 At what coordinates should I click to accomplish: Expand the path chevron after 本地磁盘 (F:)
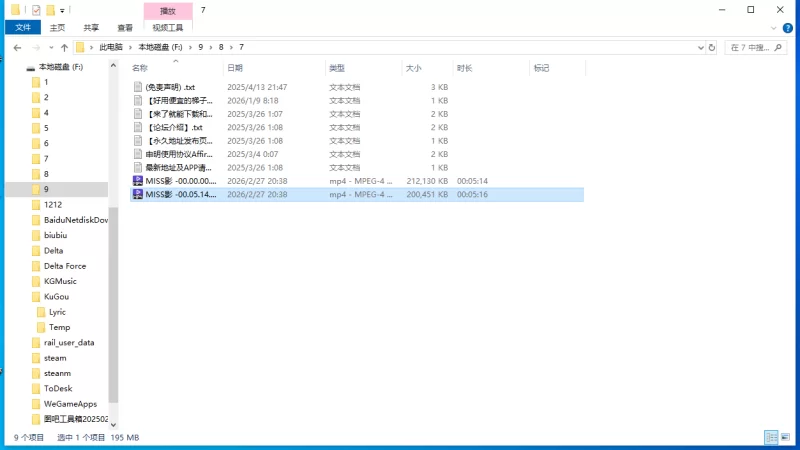pyautogui.click(x=190, y=47)
